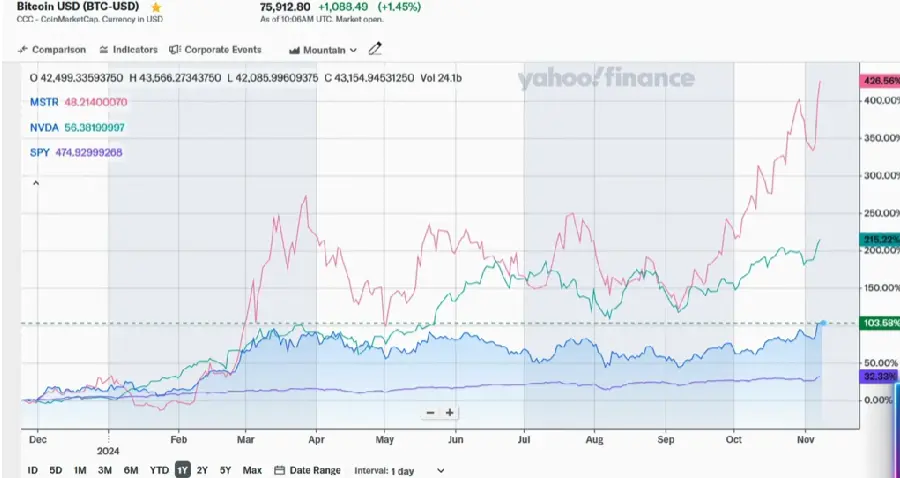Star Bitcoin USD as a favorite
Screen dimensions: 900x478
pos(156,7)
